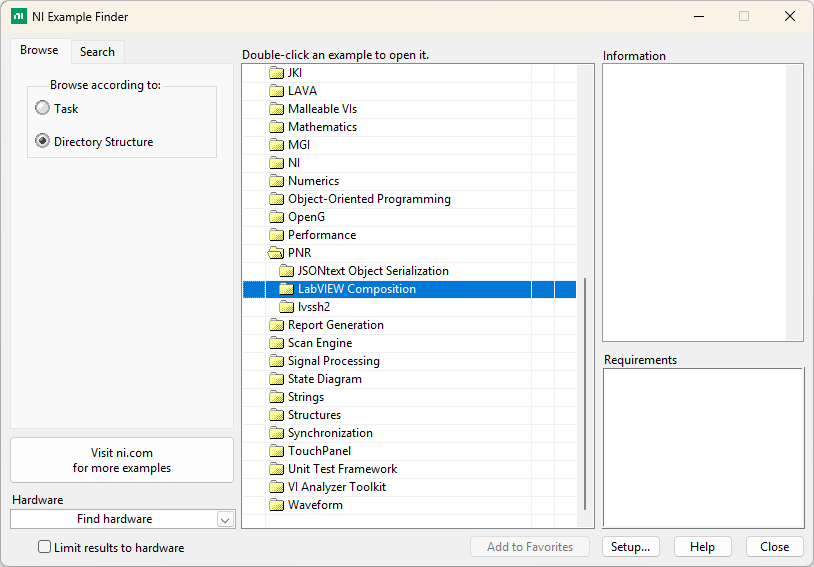814x567 pixels.
Task: Click the Waveform folder icon
Action: click(x=276, y=505)
